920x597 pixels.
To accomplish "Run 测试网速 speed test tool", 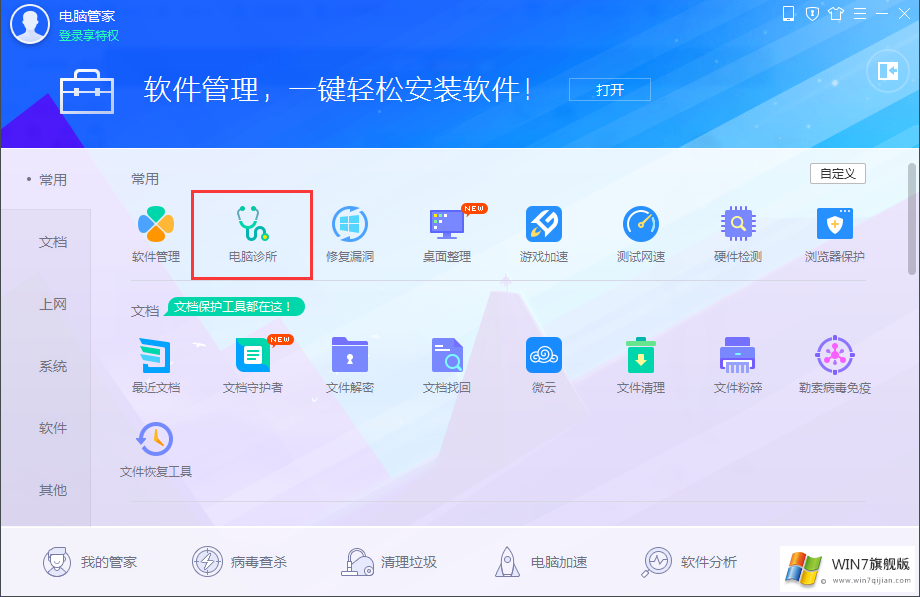I will pyautogui.click(x=641, y=234).
